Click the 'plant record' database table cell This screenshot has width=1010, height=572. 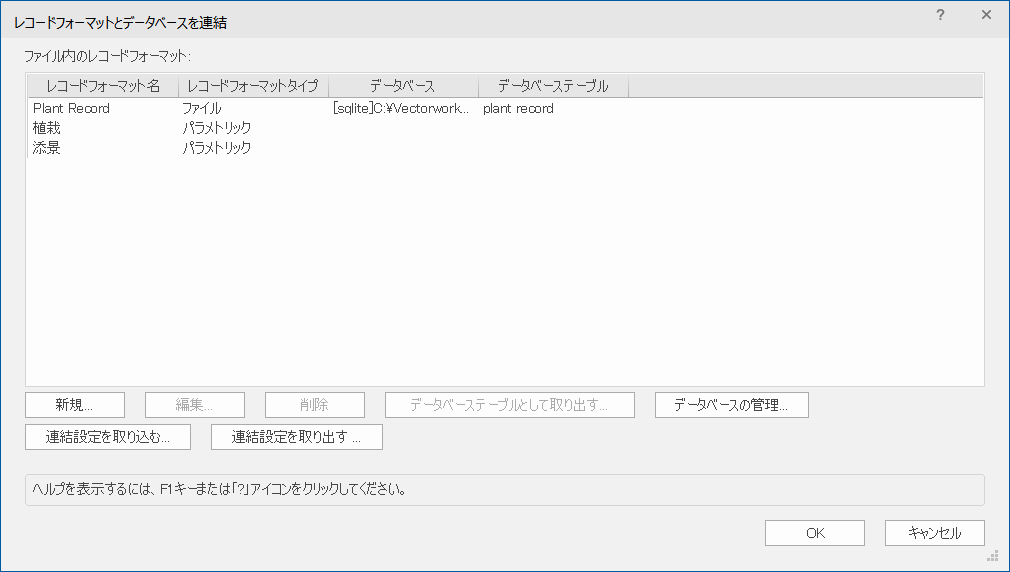tap(518, 108)
